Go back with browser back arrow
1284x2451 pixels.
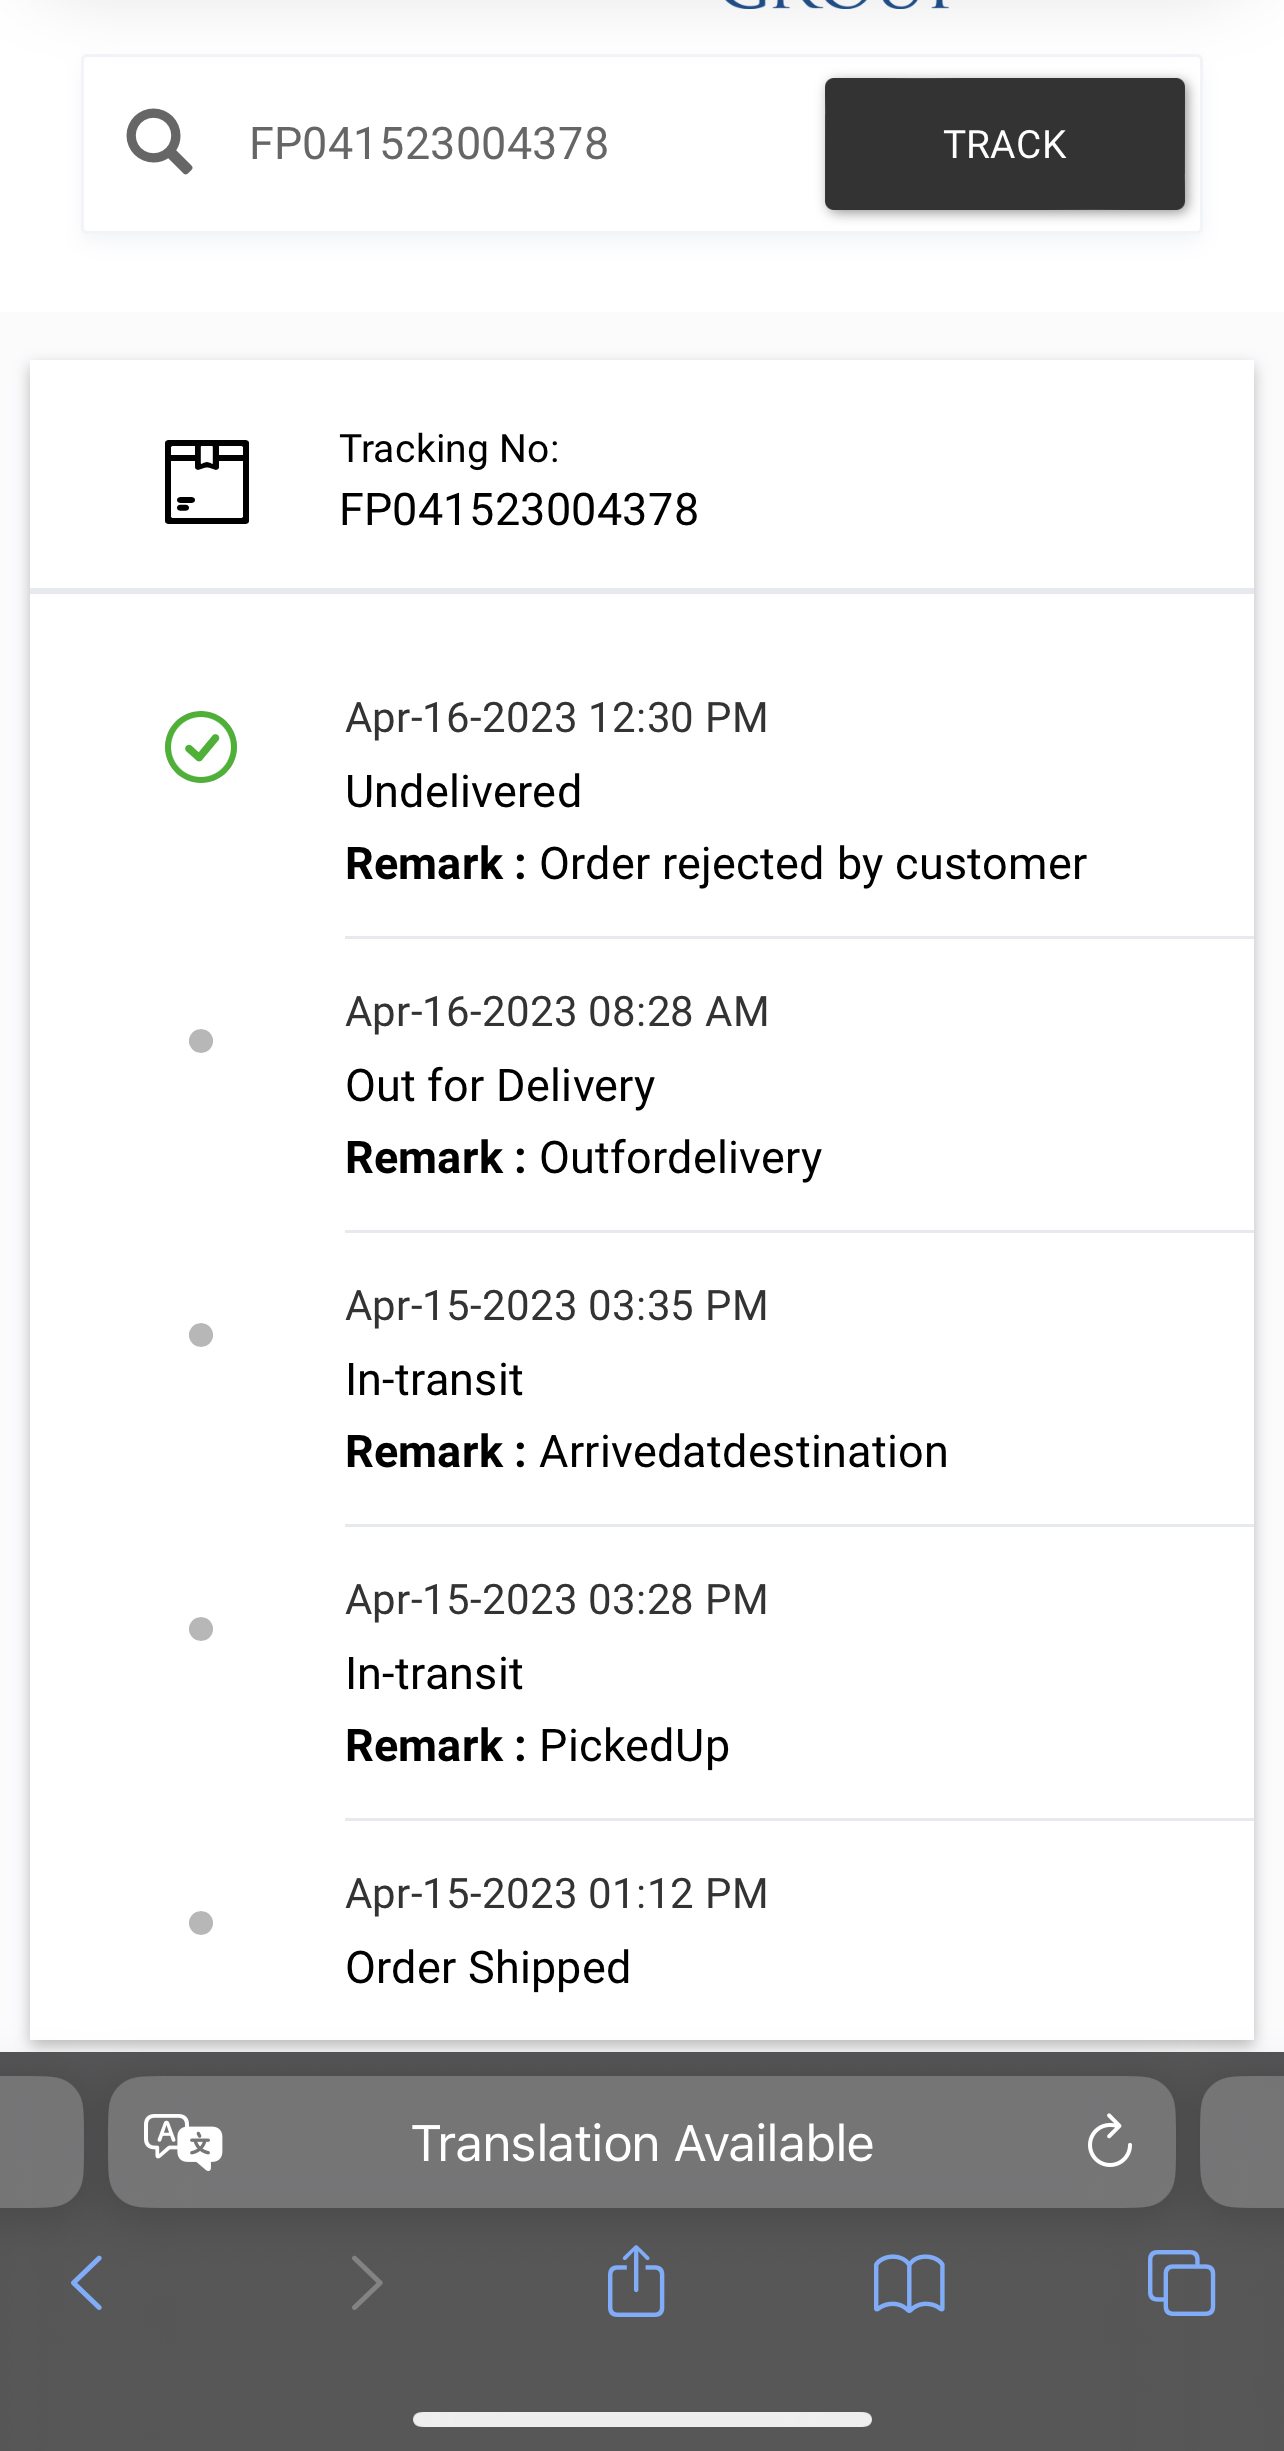click(87, 2283)
